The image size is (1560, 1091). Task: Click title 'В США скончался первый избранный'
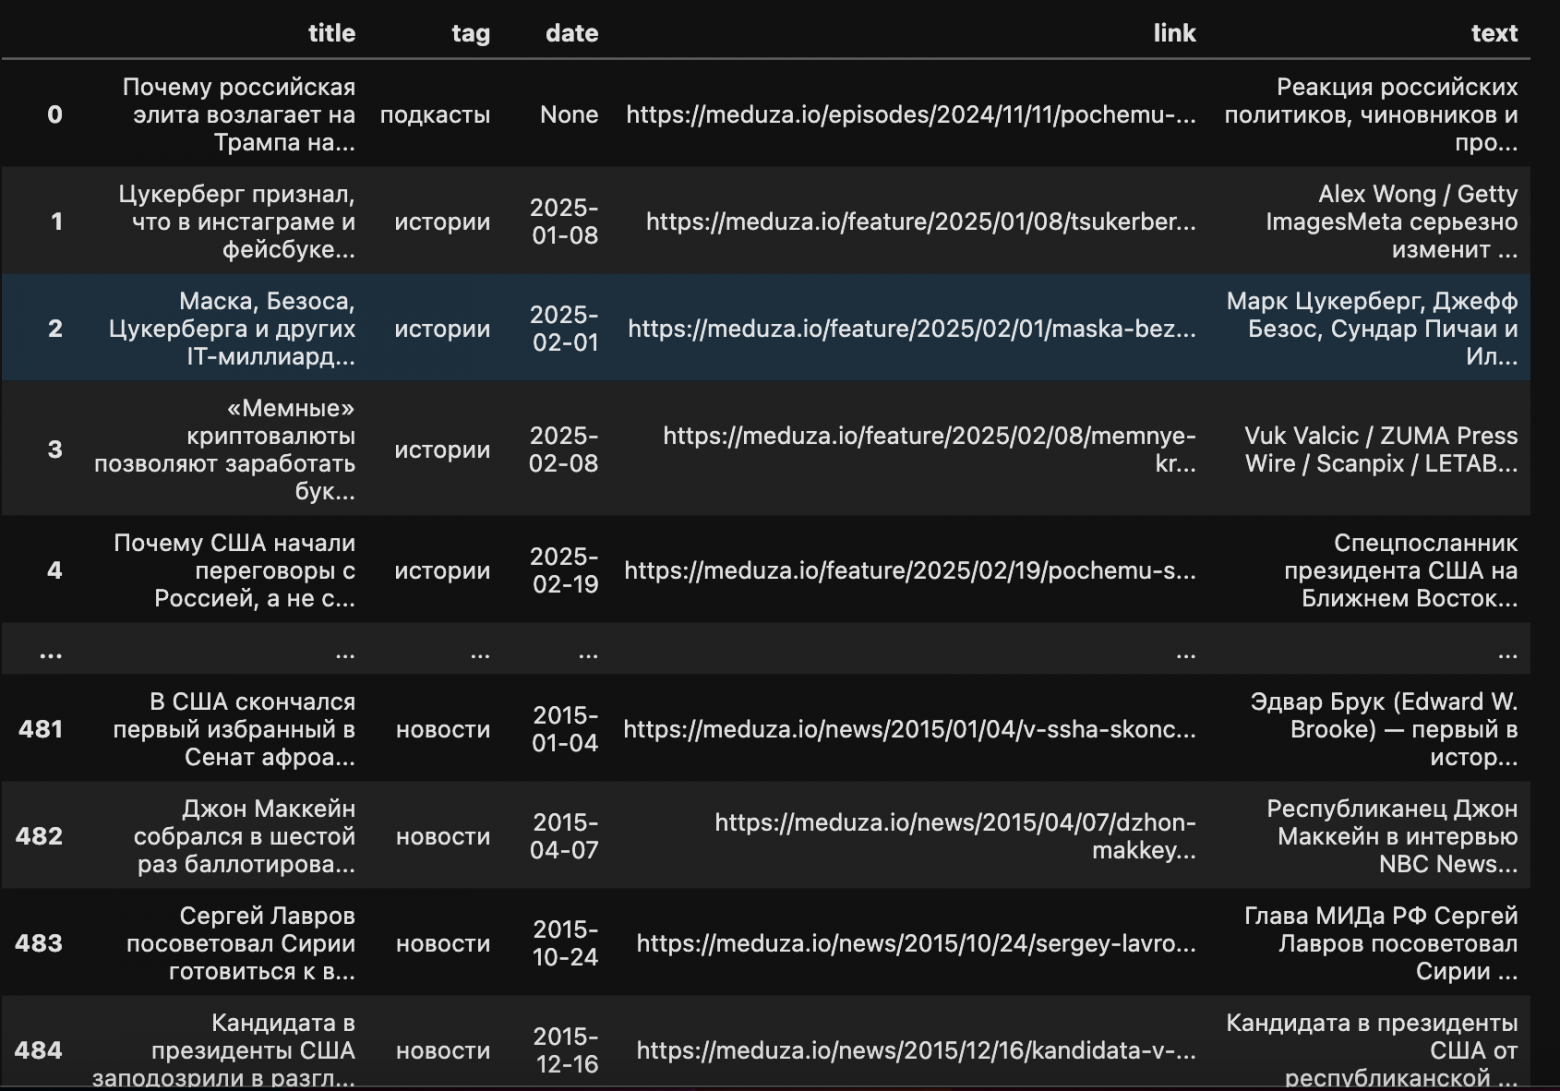[234, 729]
